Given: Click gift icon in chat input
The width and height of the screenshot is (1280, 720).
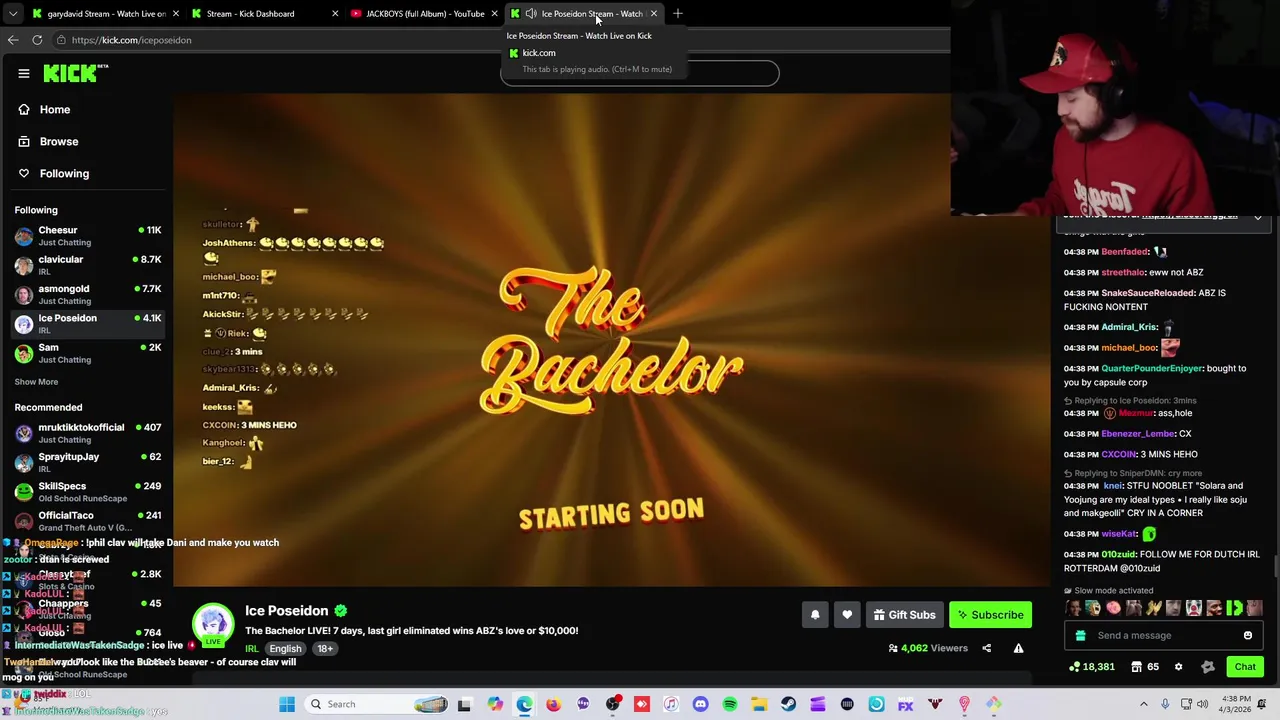Looking at the screenshot, I should click(1080, 635).
